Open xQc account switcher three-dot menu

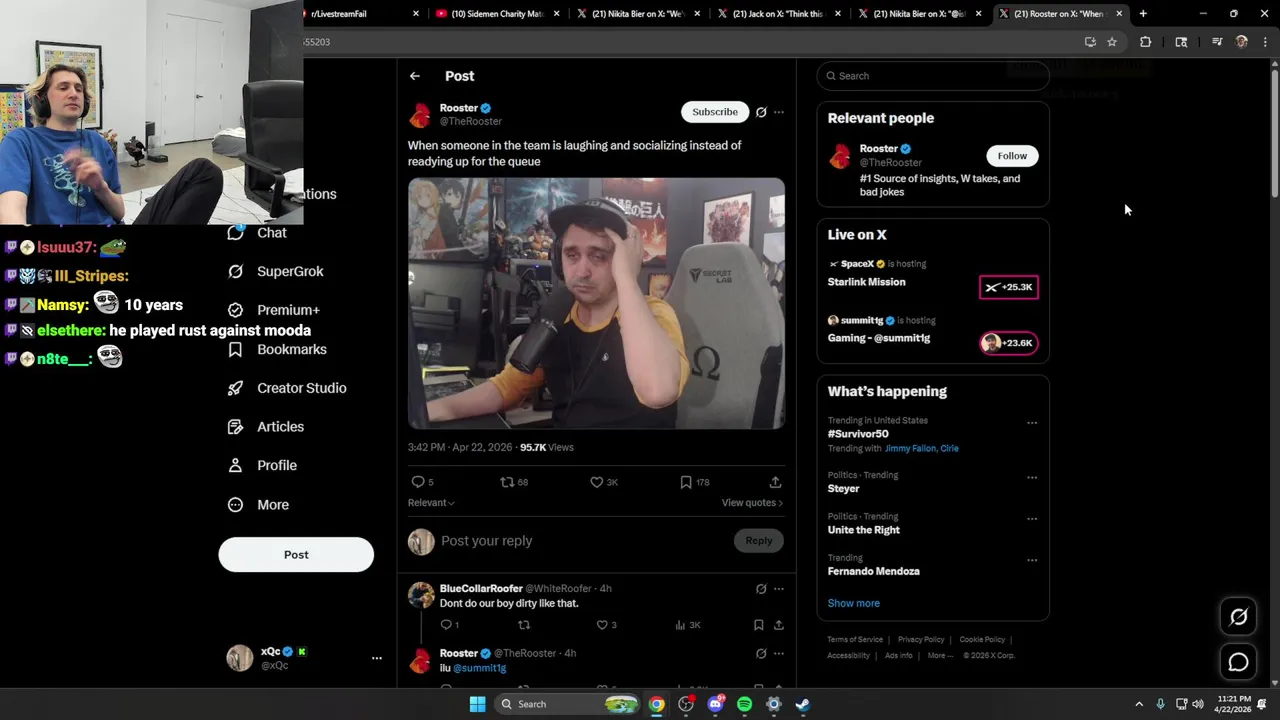pyautogui.click(x=377, y=658)
